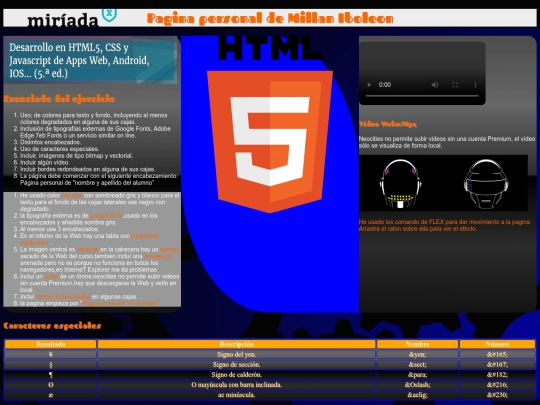Click the page title 'Pagina personal de Millan Iboleon'

click(270, 18)
